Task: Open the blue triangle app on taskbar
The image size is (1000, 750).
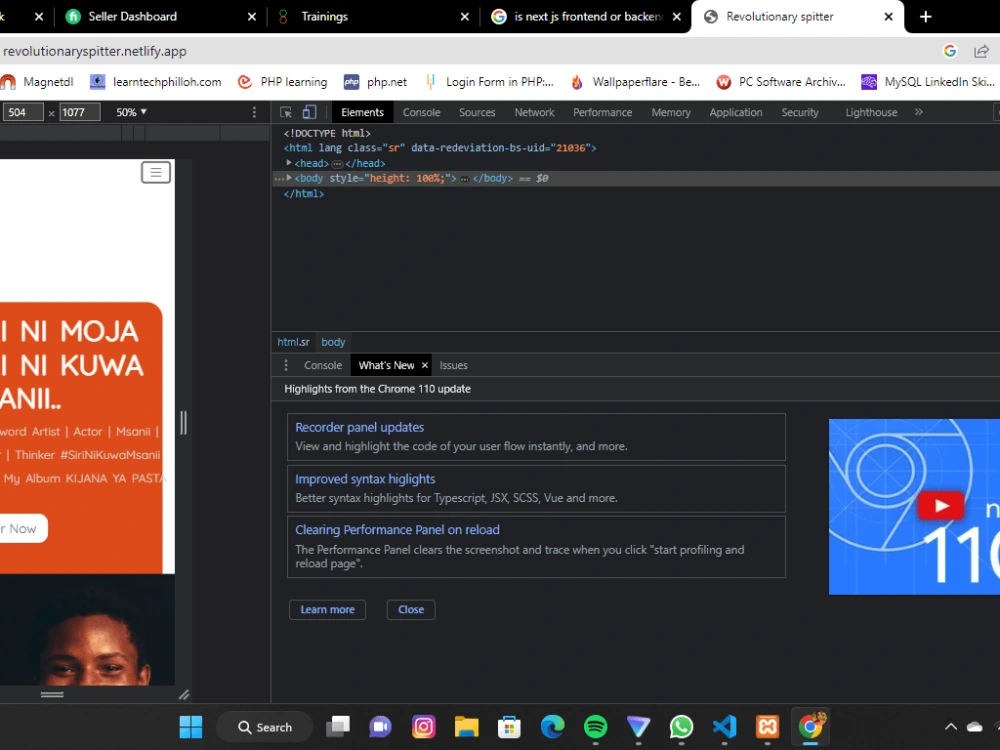Action: (x=638, y=726)
